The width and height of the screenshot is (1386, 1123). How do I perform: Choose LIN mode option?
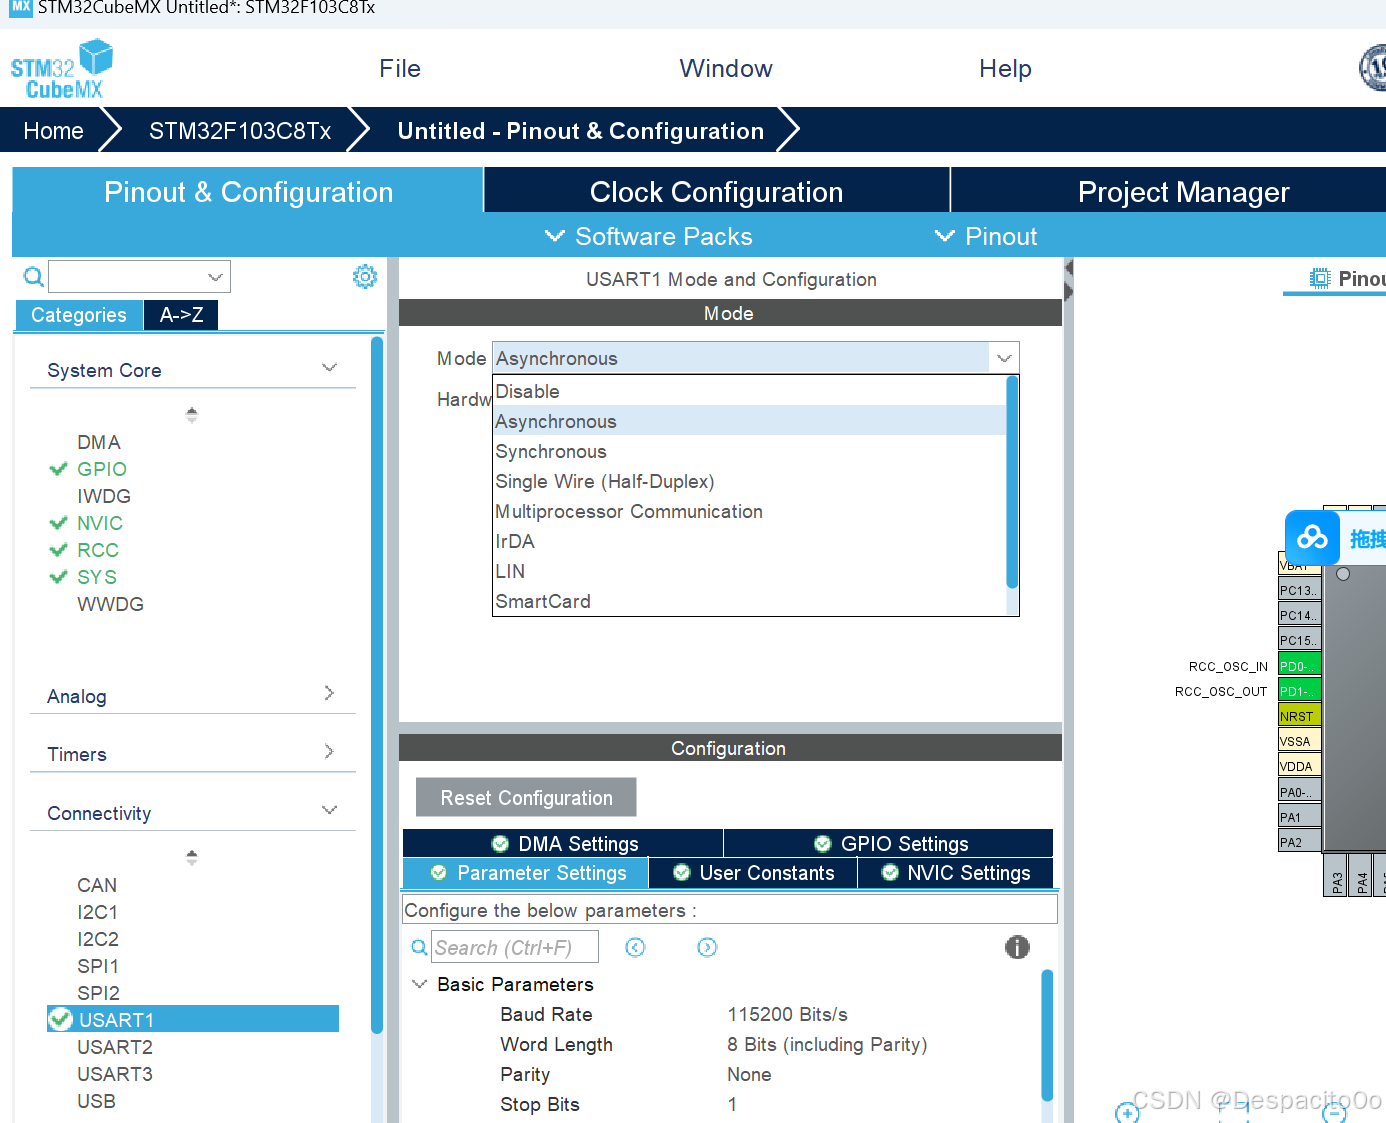coord(750,571)
